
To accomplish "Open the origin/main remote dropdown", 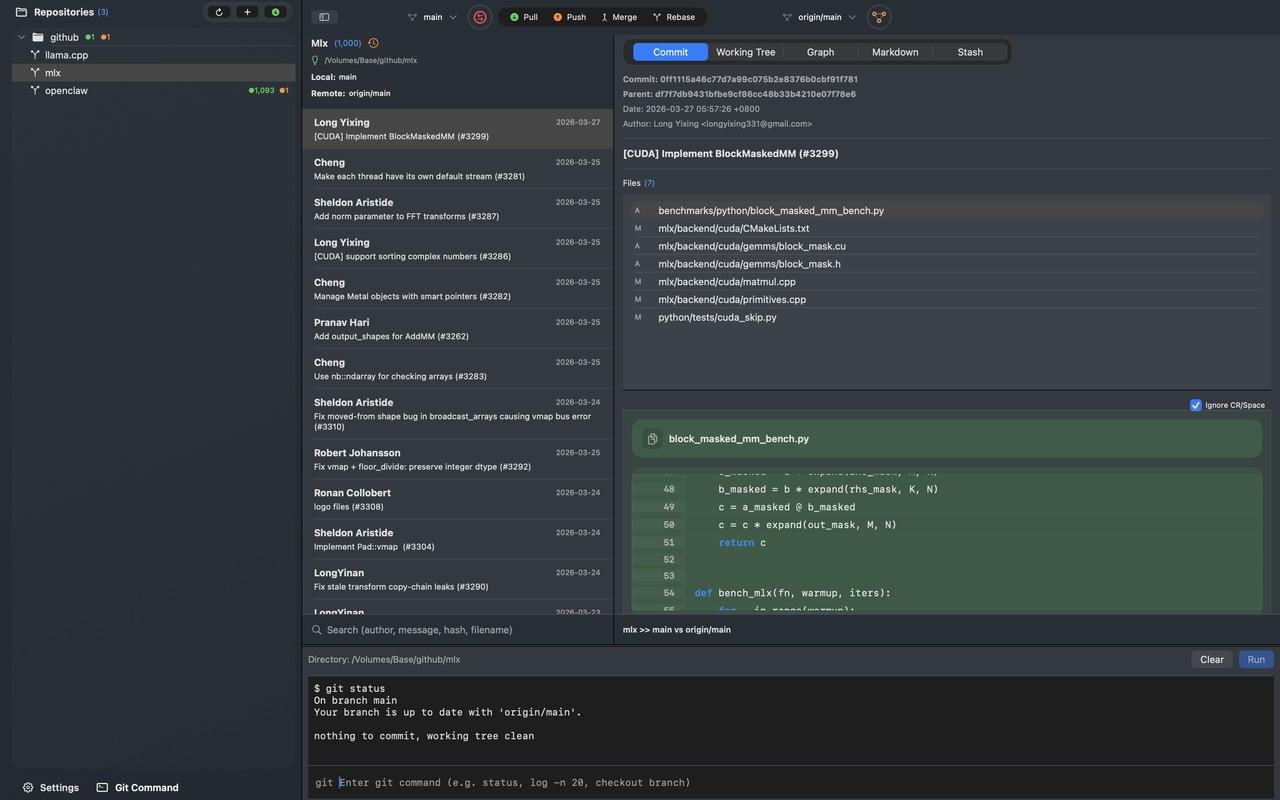I will [819, 17].
